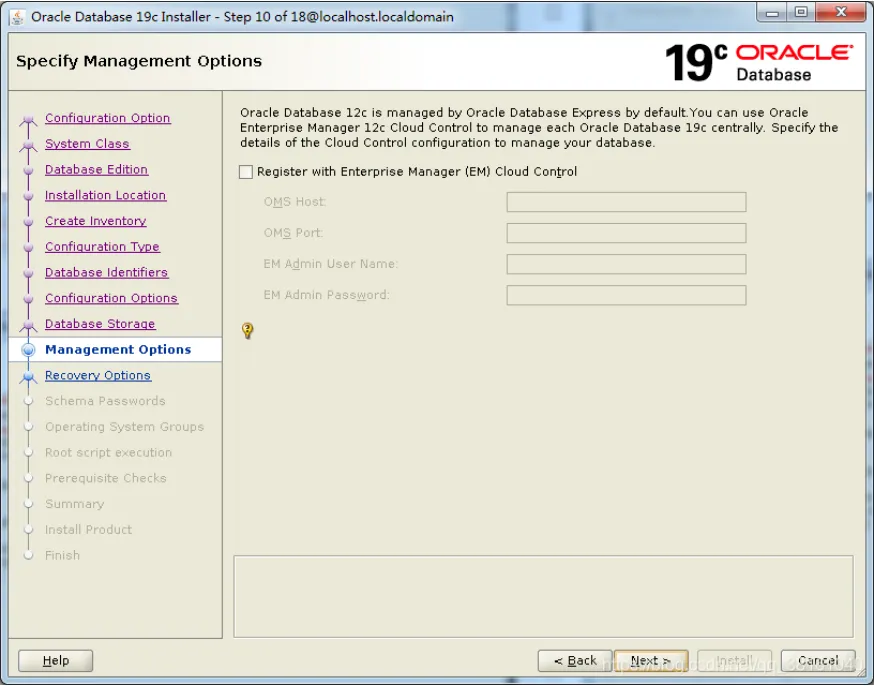Minimize the installer window
Viewport: 874px width, 686px height.
(x=772, y=13)
